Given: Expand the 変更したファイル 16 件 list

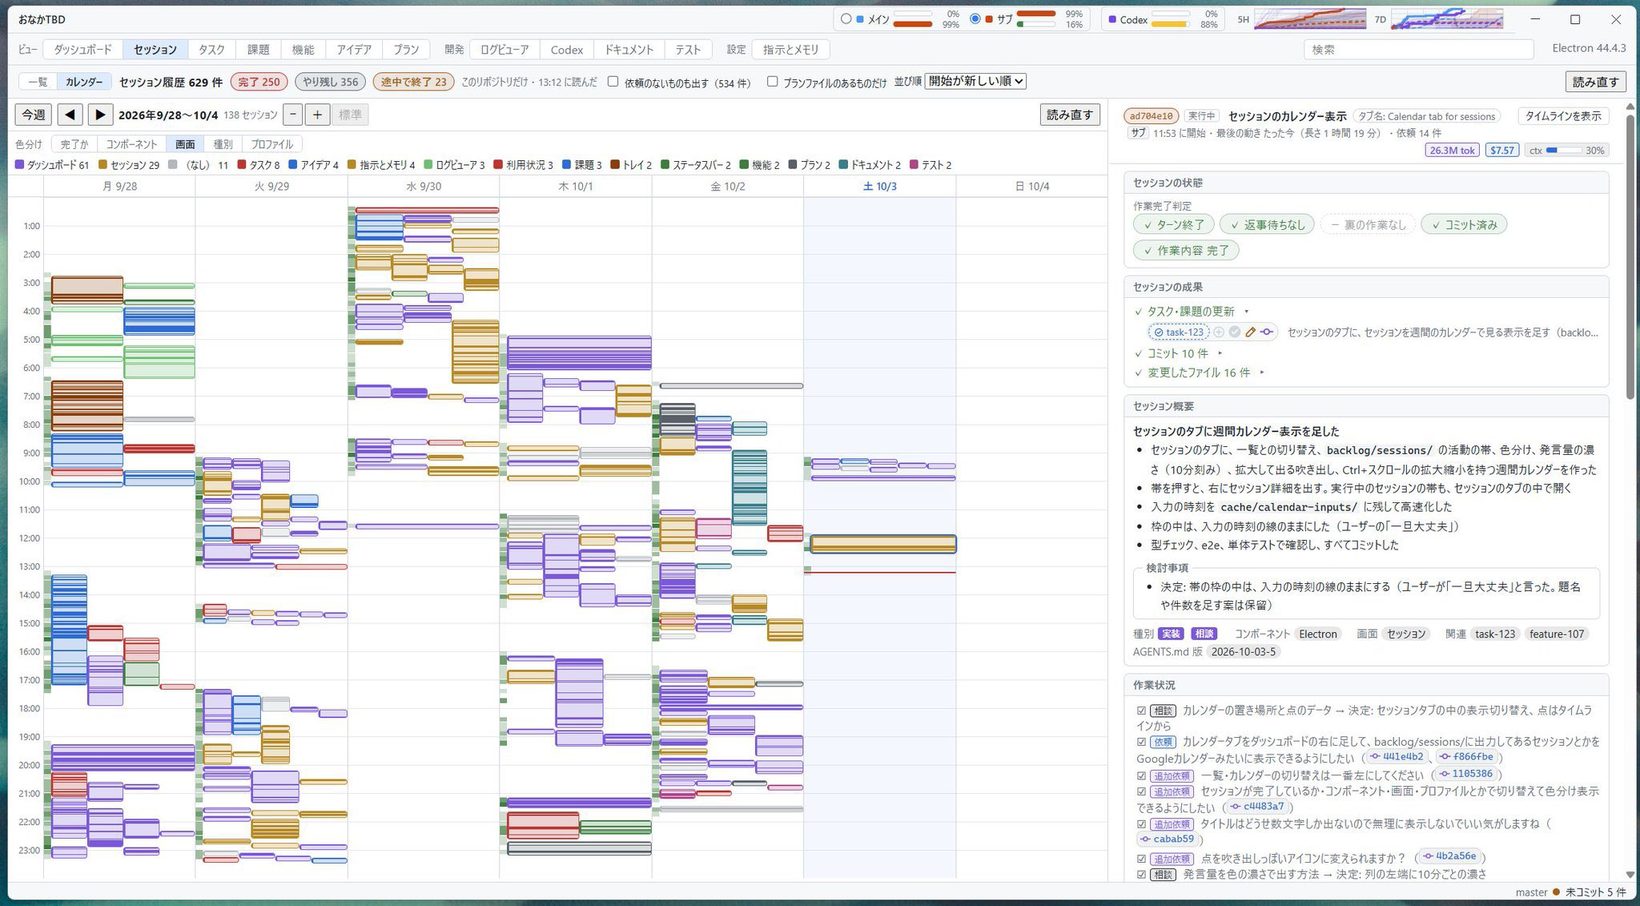Looking at the screenshot, I should (x=1199, y=372).
